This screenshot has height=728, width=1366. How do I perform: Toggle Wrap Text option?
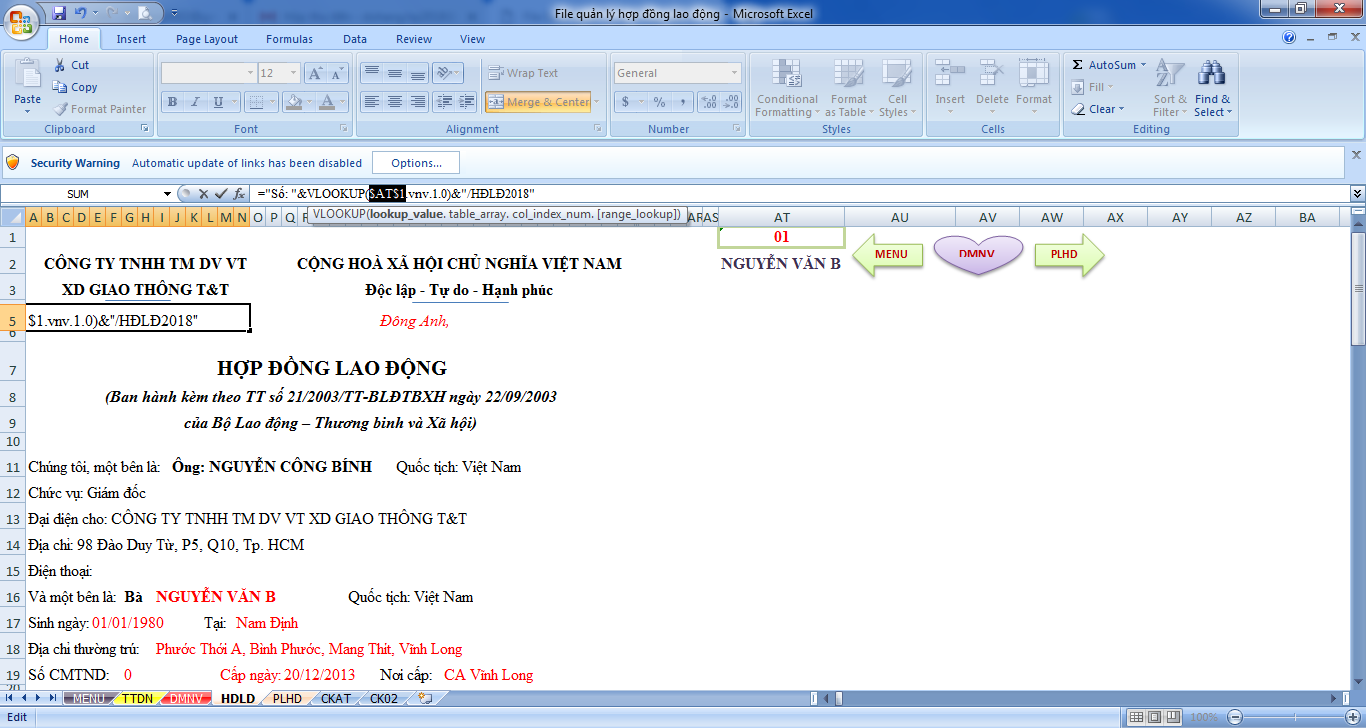click(522, 73)
